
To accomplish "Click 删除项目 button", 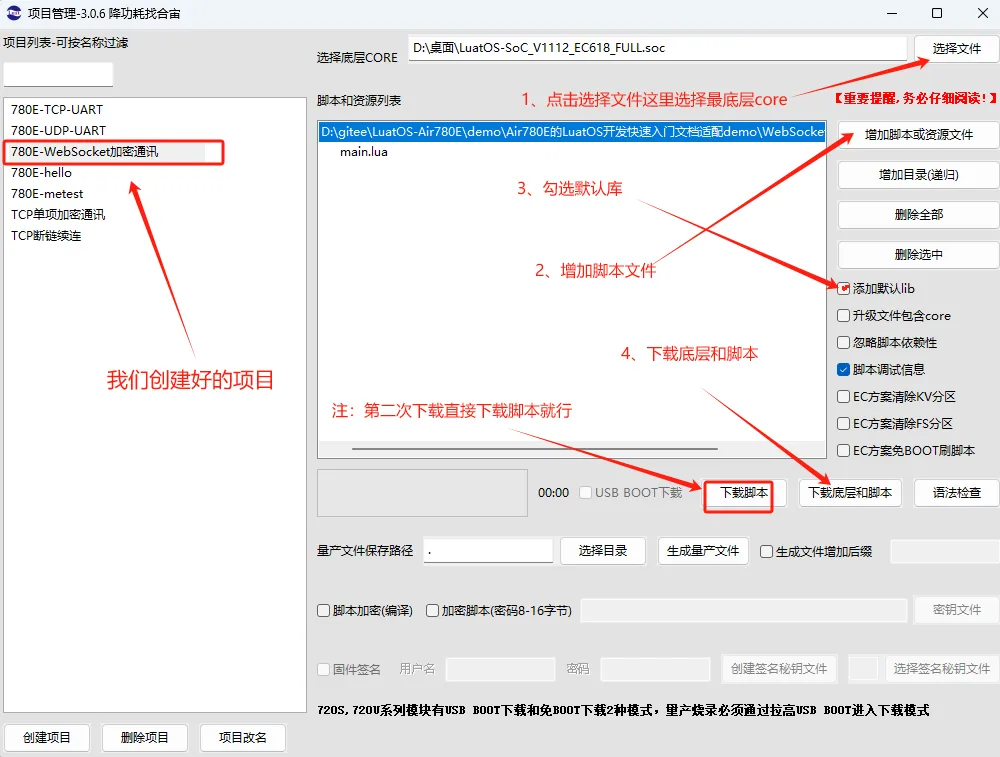I will click(145, 738).
